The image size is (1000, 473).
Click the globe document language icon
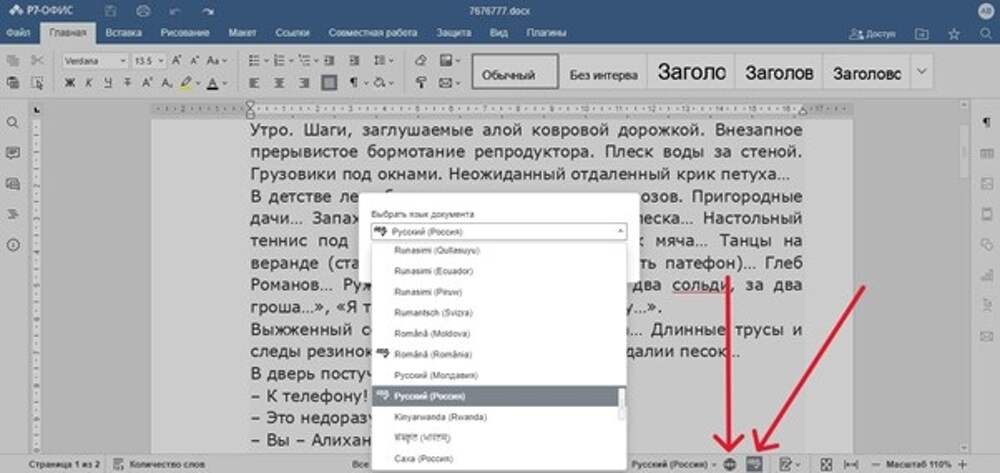point(730,464)
